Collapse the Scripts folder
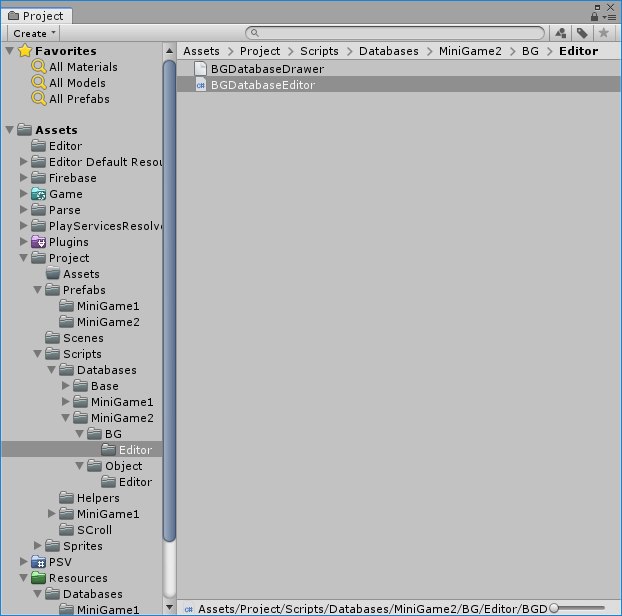 point(38,353)
